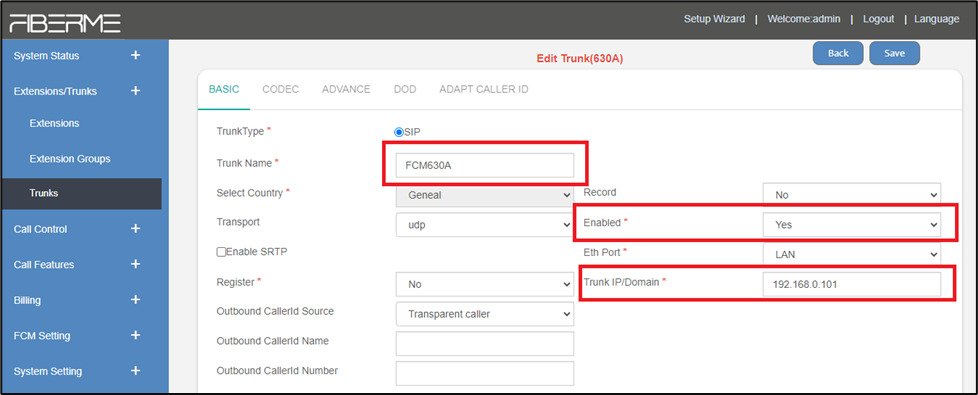Open the Eth Port dropdown
Image resolution: width=978 pixels, height=395 pixels.
tap(851, 255)
